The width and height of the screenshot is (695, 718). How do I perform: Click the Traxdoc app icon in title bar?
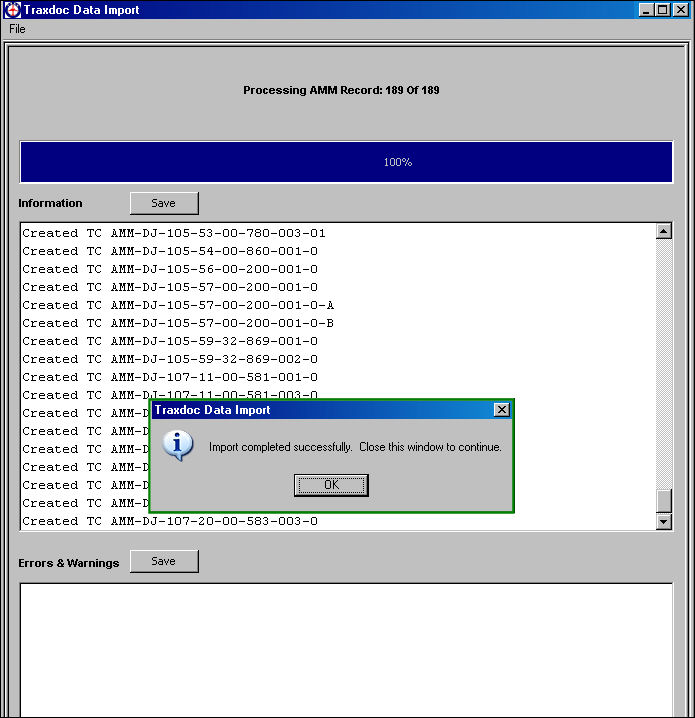pyautogui.click(x=12, y=10)
